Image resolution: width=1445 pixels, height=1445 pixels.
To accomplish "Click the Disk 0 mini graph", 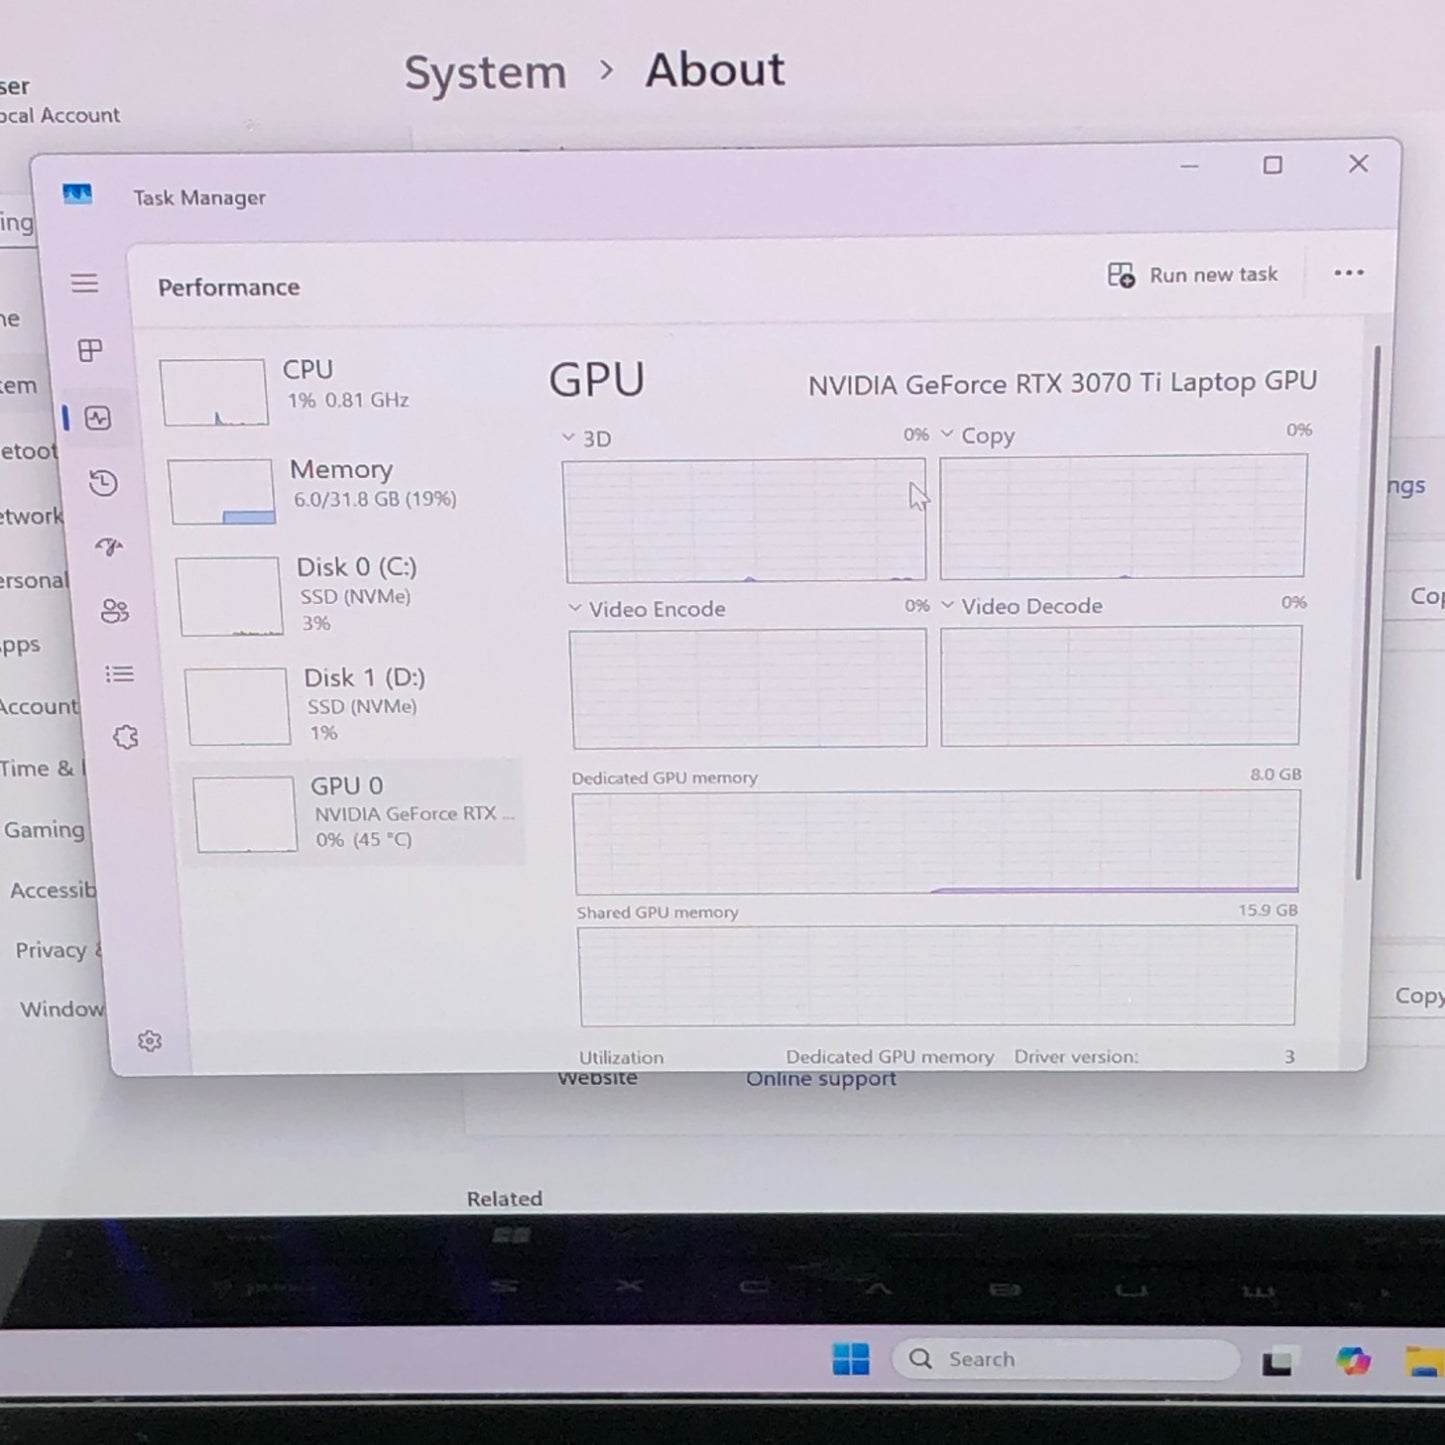I will pyautogui.click(x=229, y=597).
